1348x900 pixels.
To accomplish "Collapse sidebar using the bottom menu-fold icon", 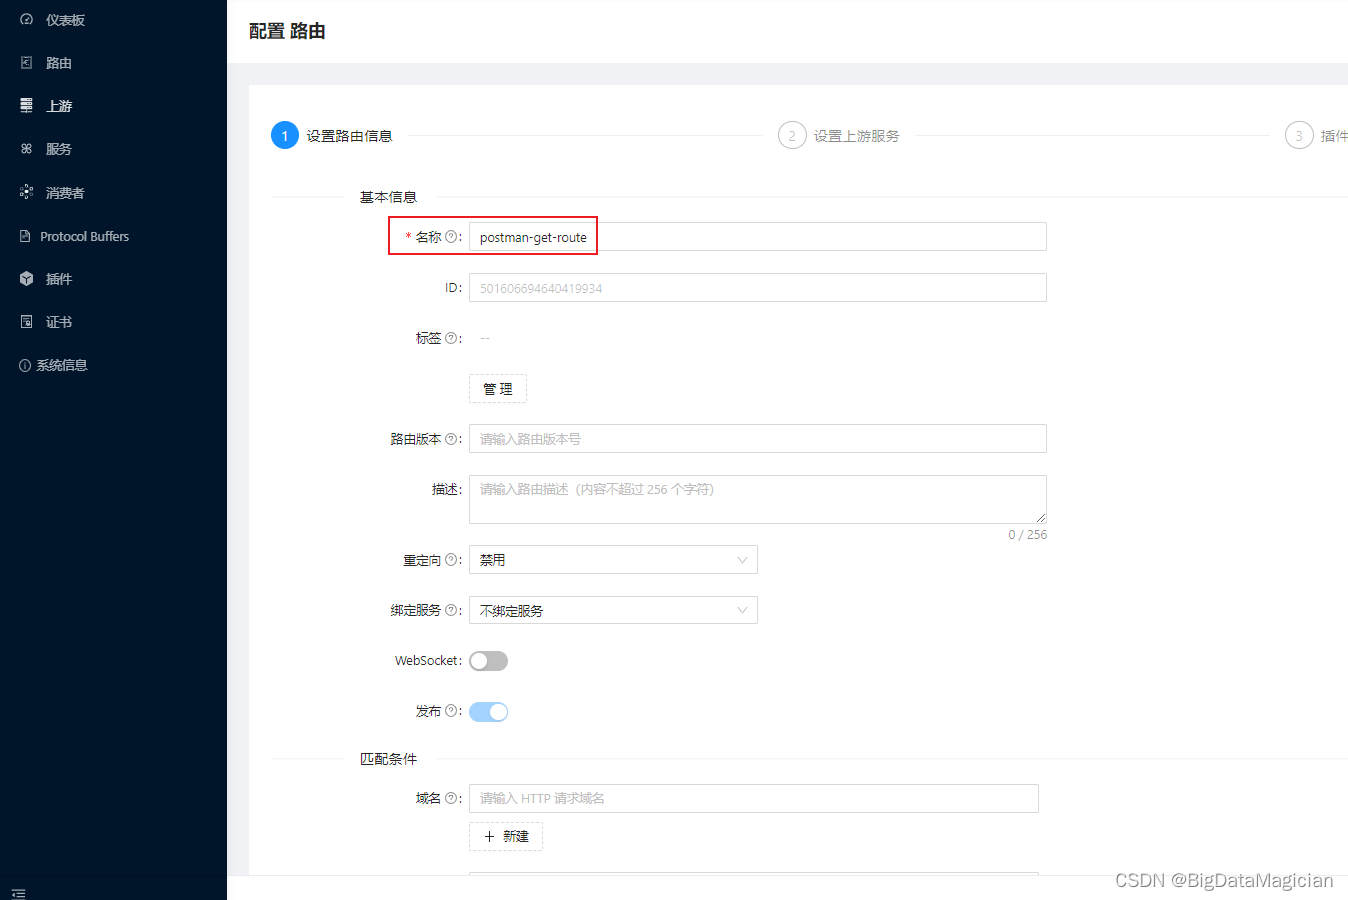I will [18, 893].
